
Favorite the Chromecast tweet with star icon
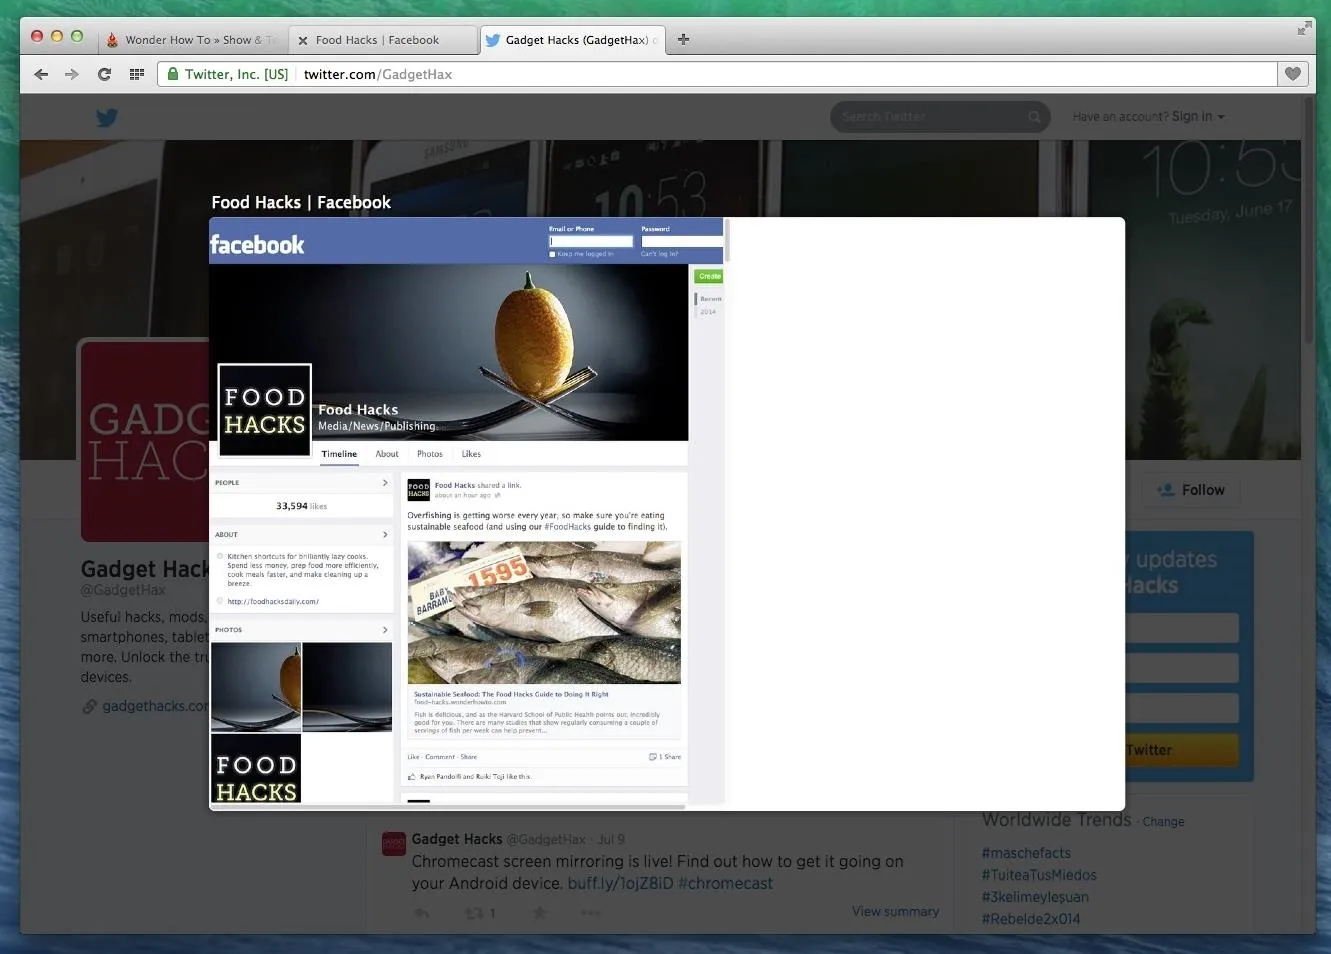pyautogui.click(x=539, y=912)
